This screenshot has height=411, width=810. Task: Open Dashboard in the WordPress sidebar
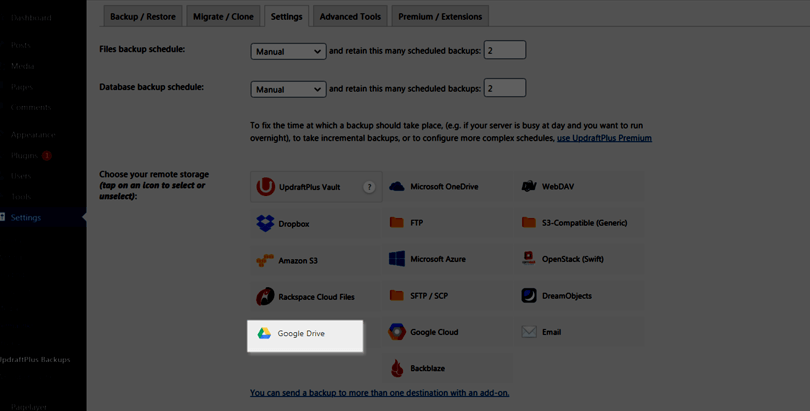pyautogui.click(x=31, y=18)
